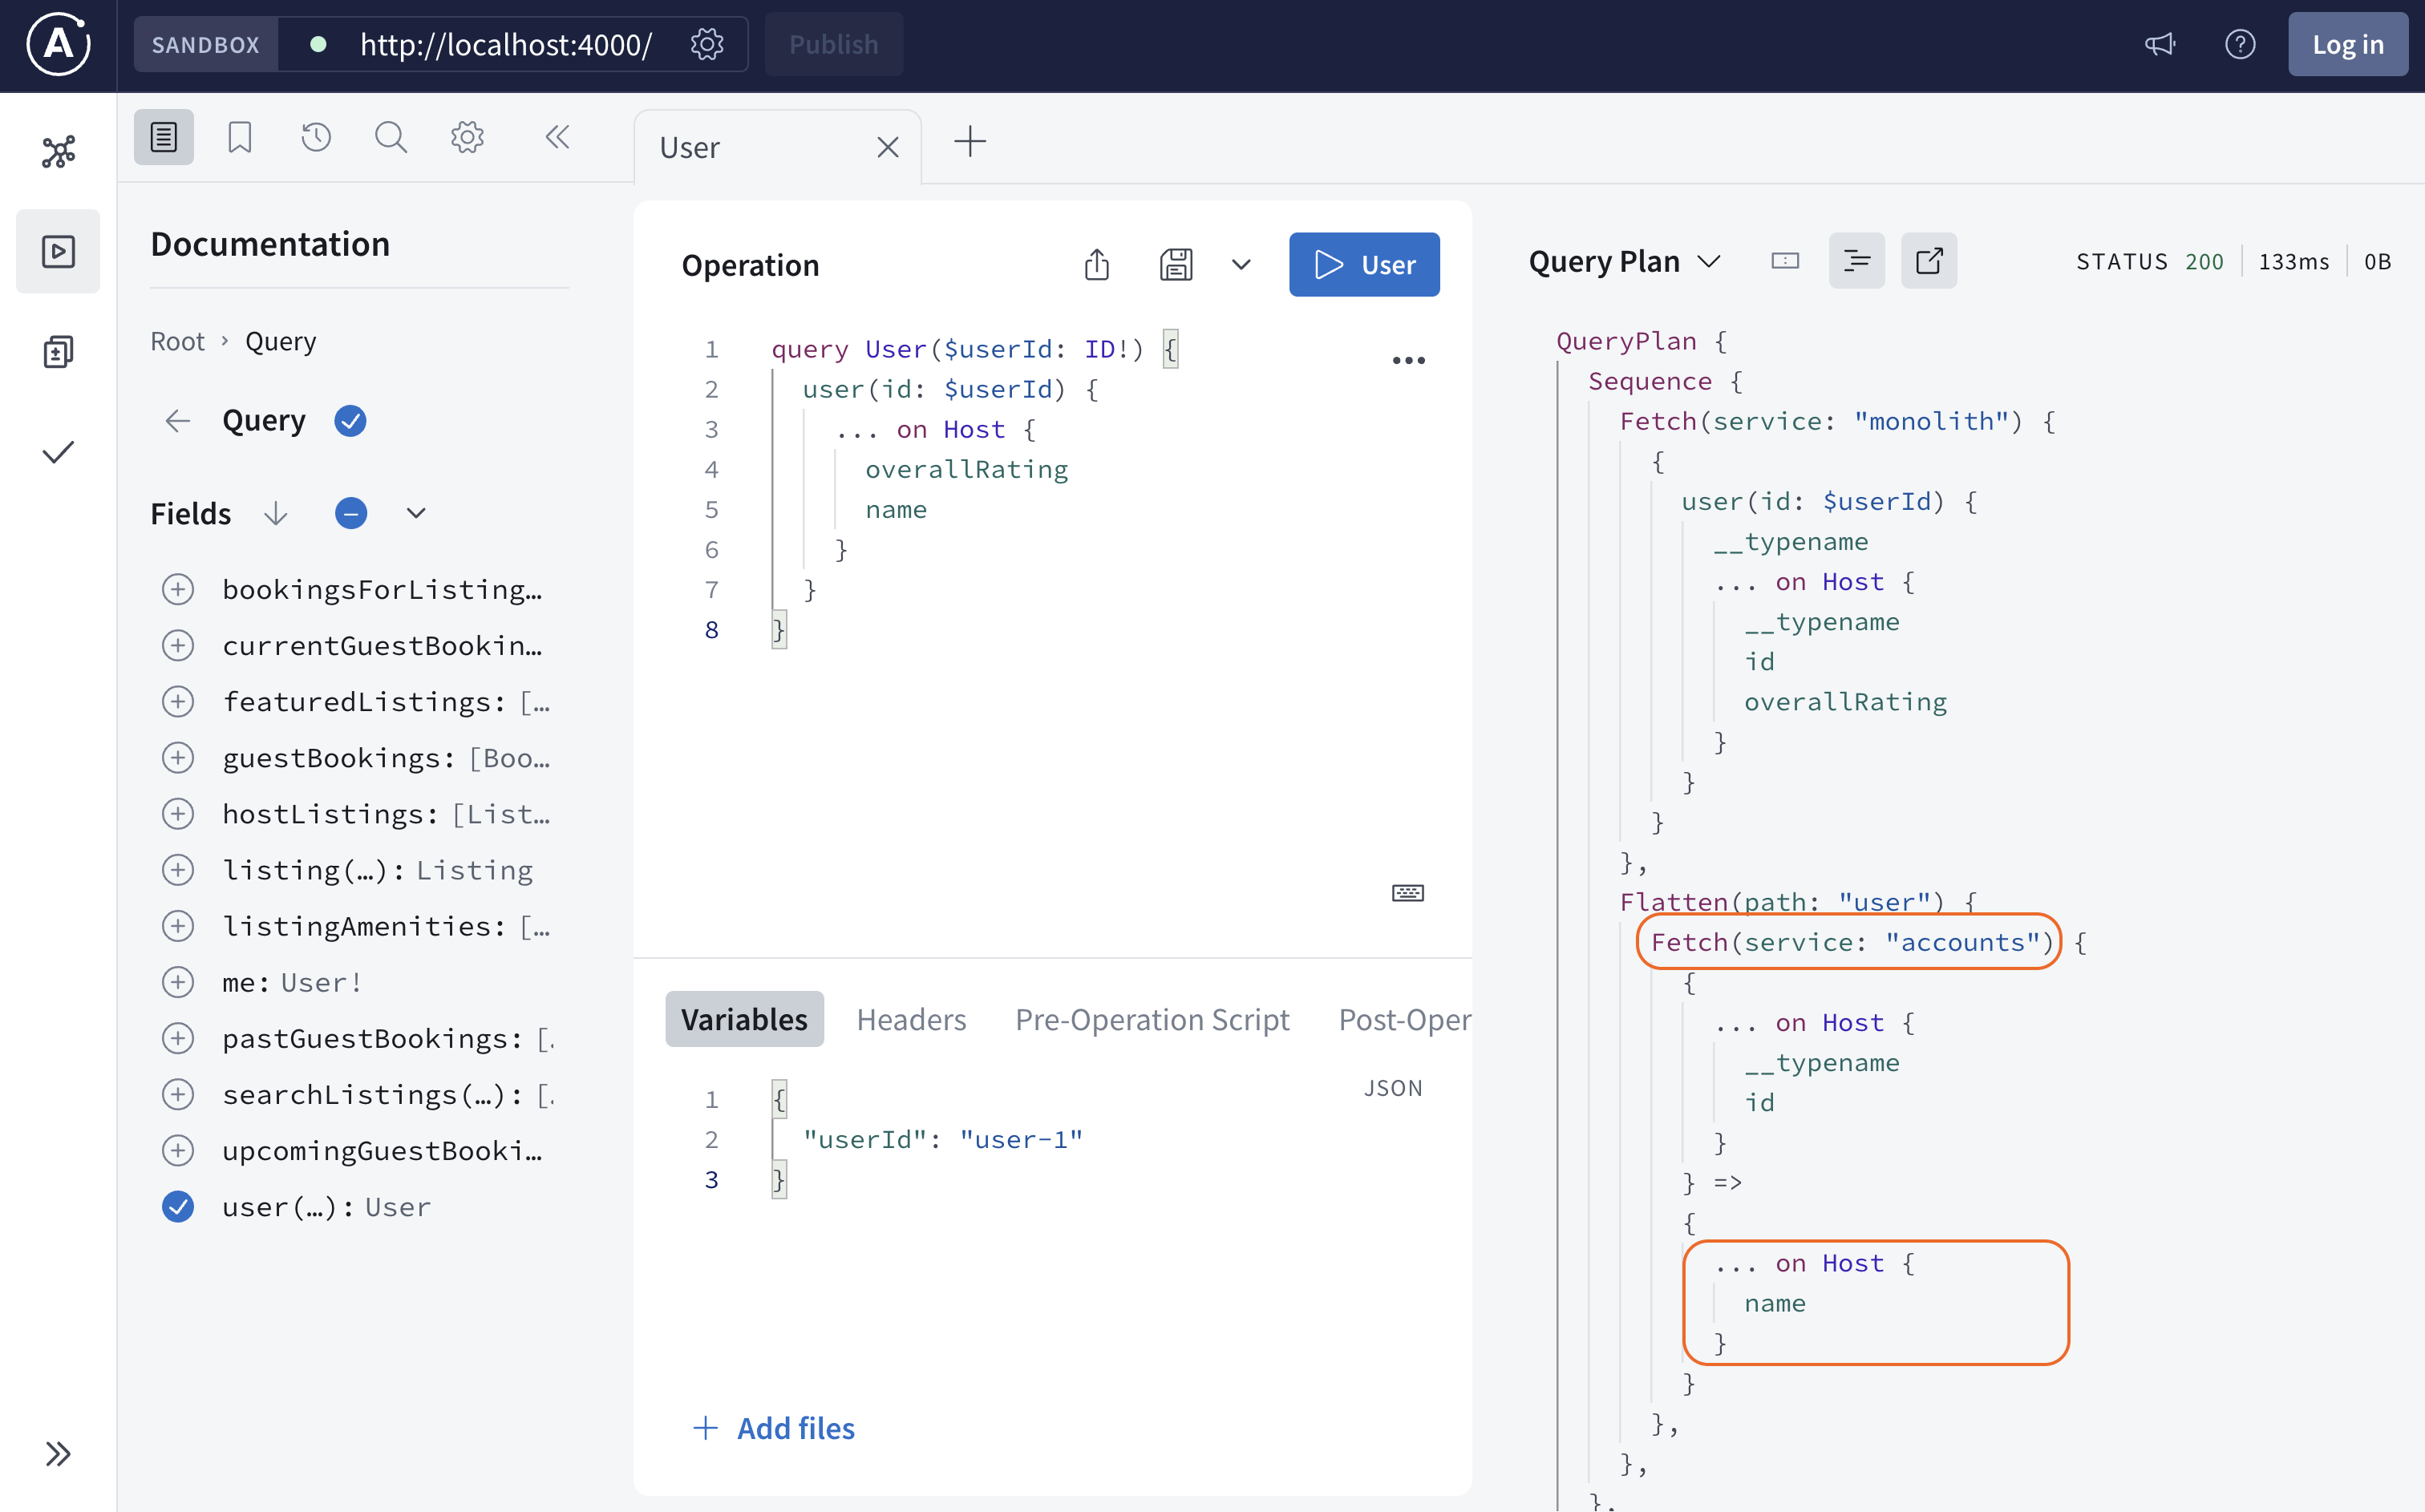Open the Schema graph icon in sidebar
Image resolution: width=2425 pixels, height=1512 pixels.
[x=58, y=151]
